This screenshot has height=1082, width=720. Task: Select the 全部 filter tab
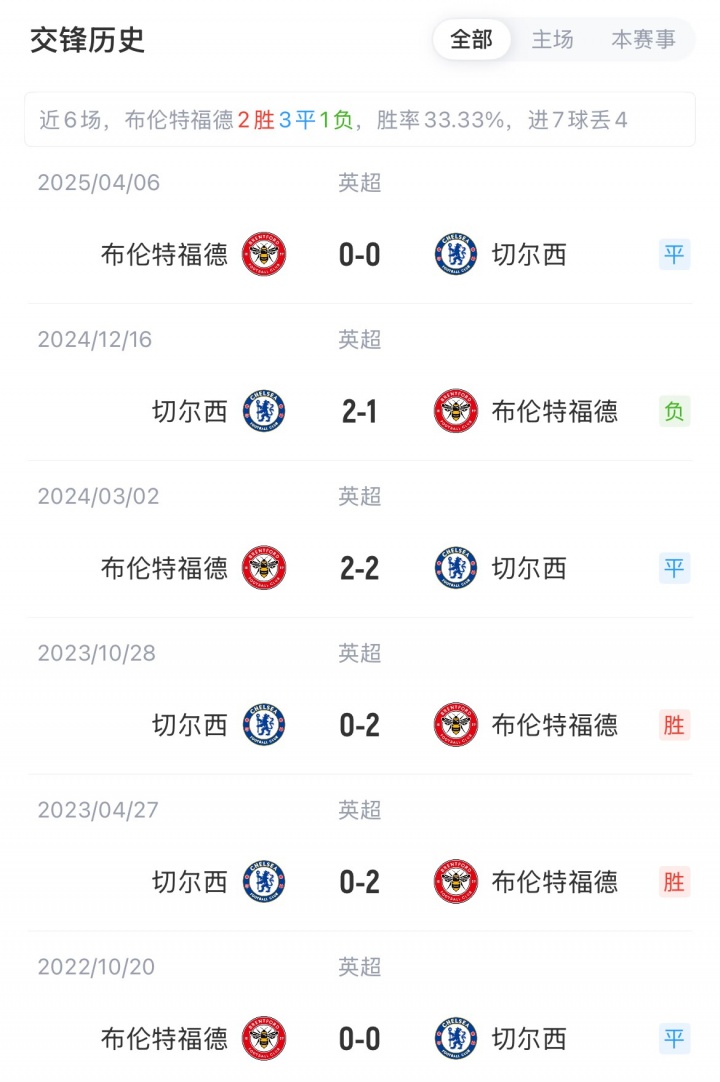[x=472, y=40]
